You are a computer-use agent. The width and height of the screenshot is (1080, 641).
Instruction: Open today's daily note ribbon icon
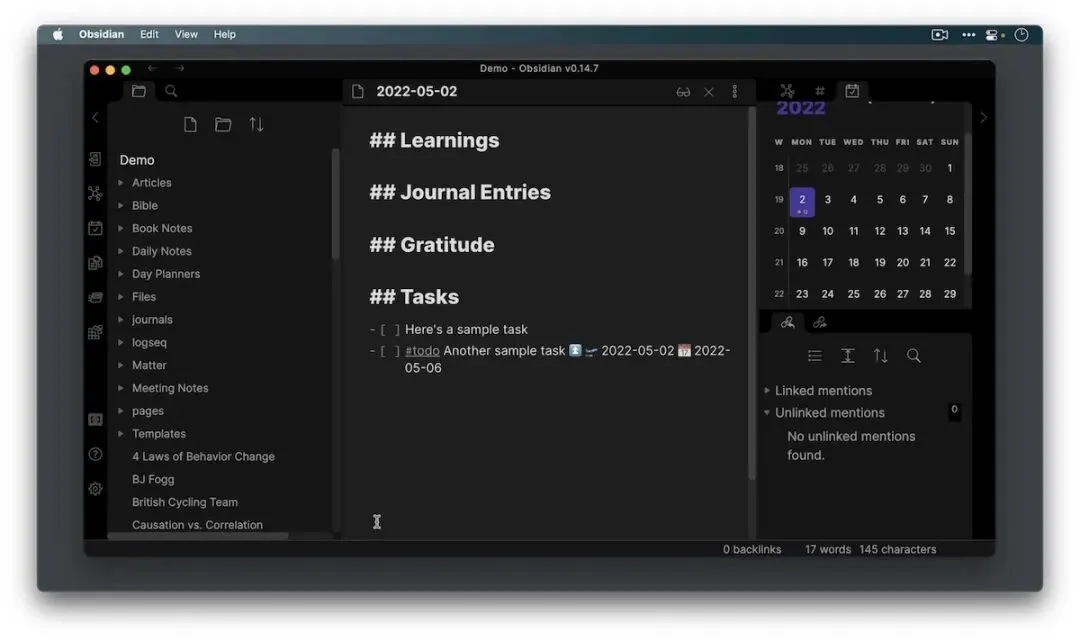point(95,228)
